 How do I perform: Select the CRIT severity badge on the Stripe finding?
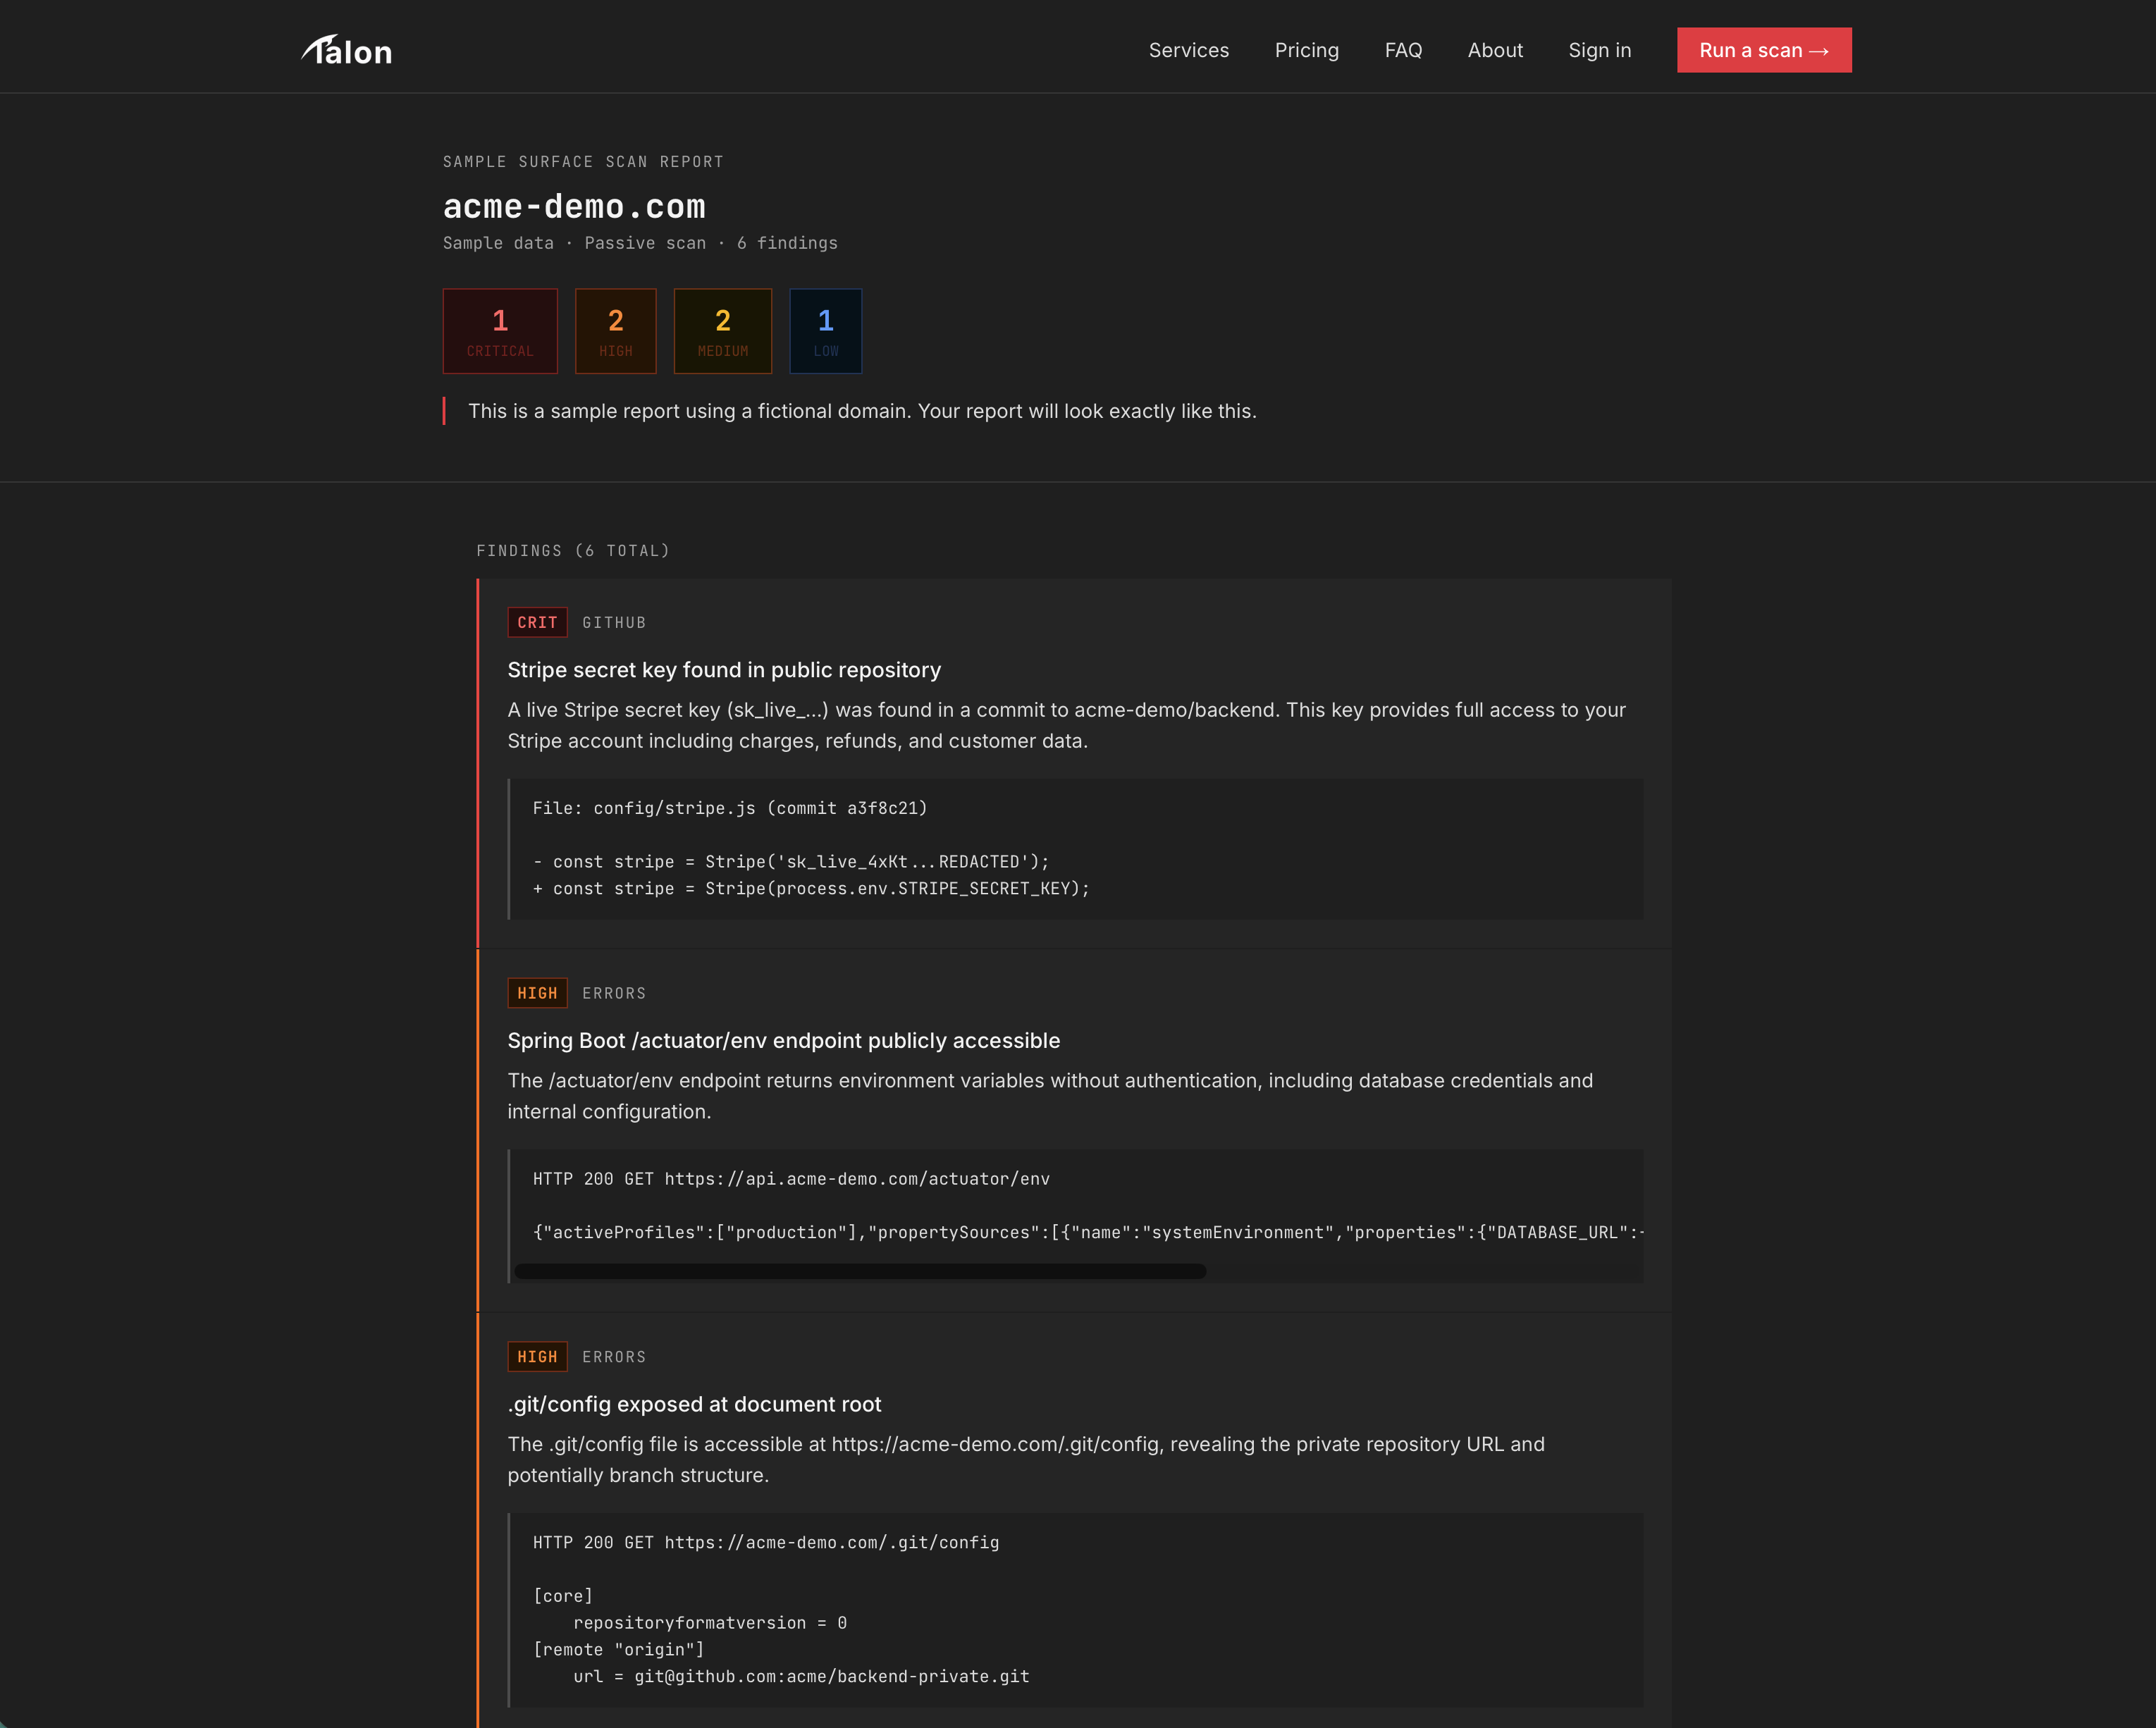click(x=537, y=622)
